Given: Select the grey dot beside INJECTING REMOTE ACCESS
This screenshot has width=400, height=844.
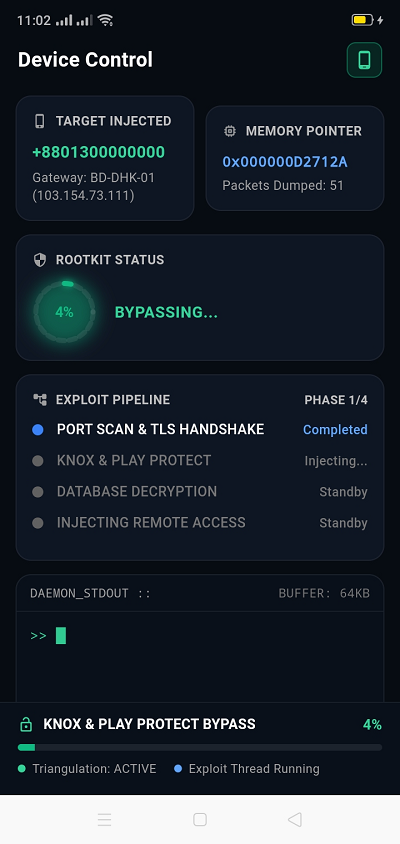Looking at the screenshot, I should pos(38,523).
